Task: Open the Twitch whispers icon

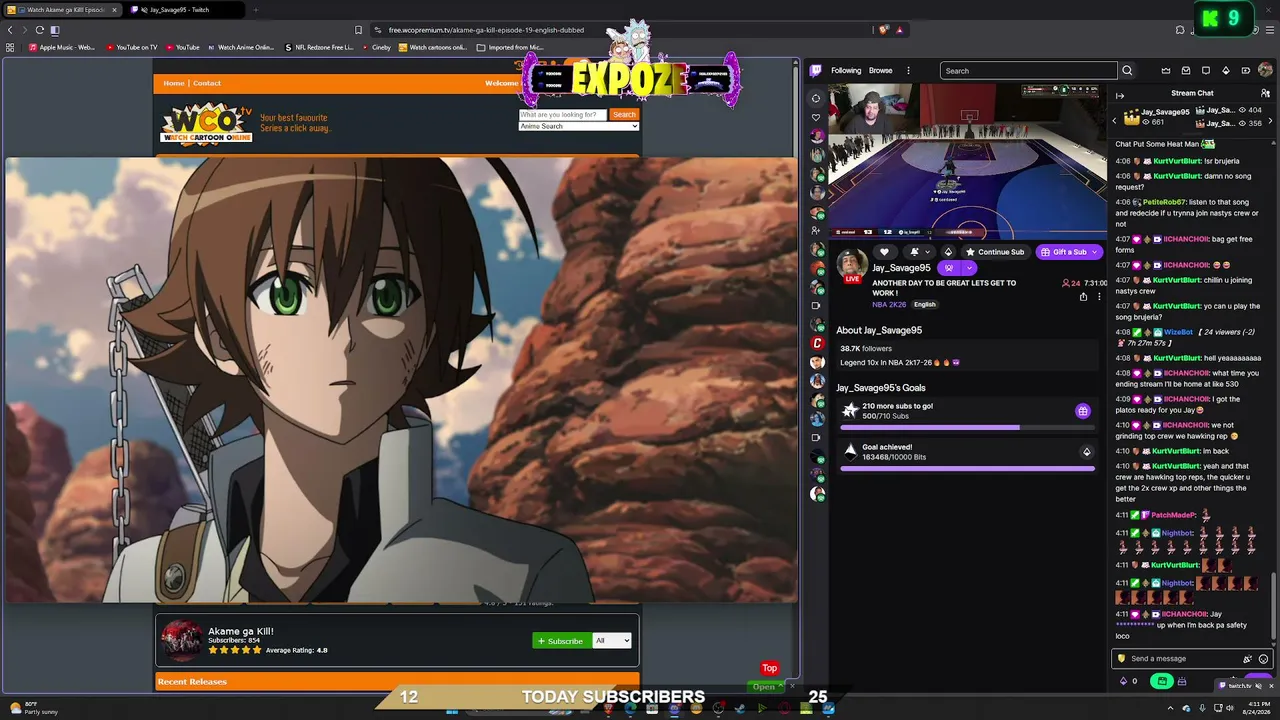Action: pyautogui.click(x=1206, y=71)
